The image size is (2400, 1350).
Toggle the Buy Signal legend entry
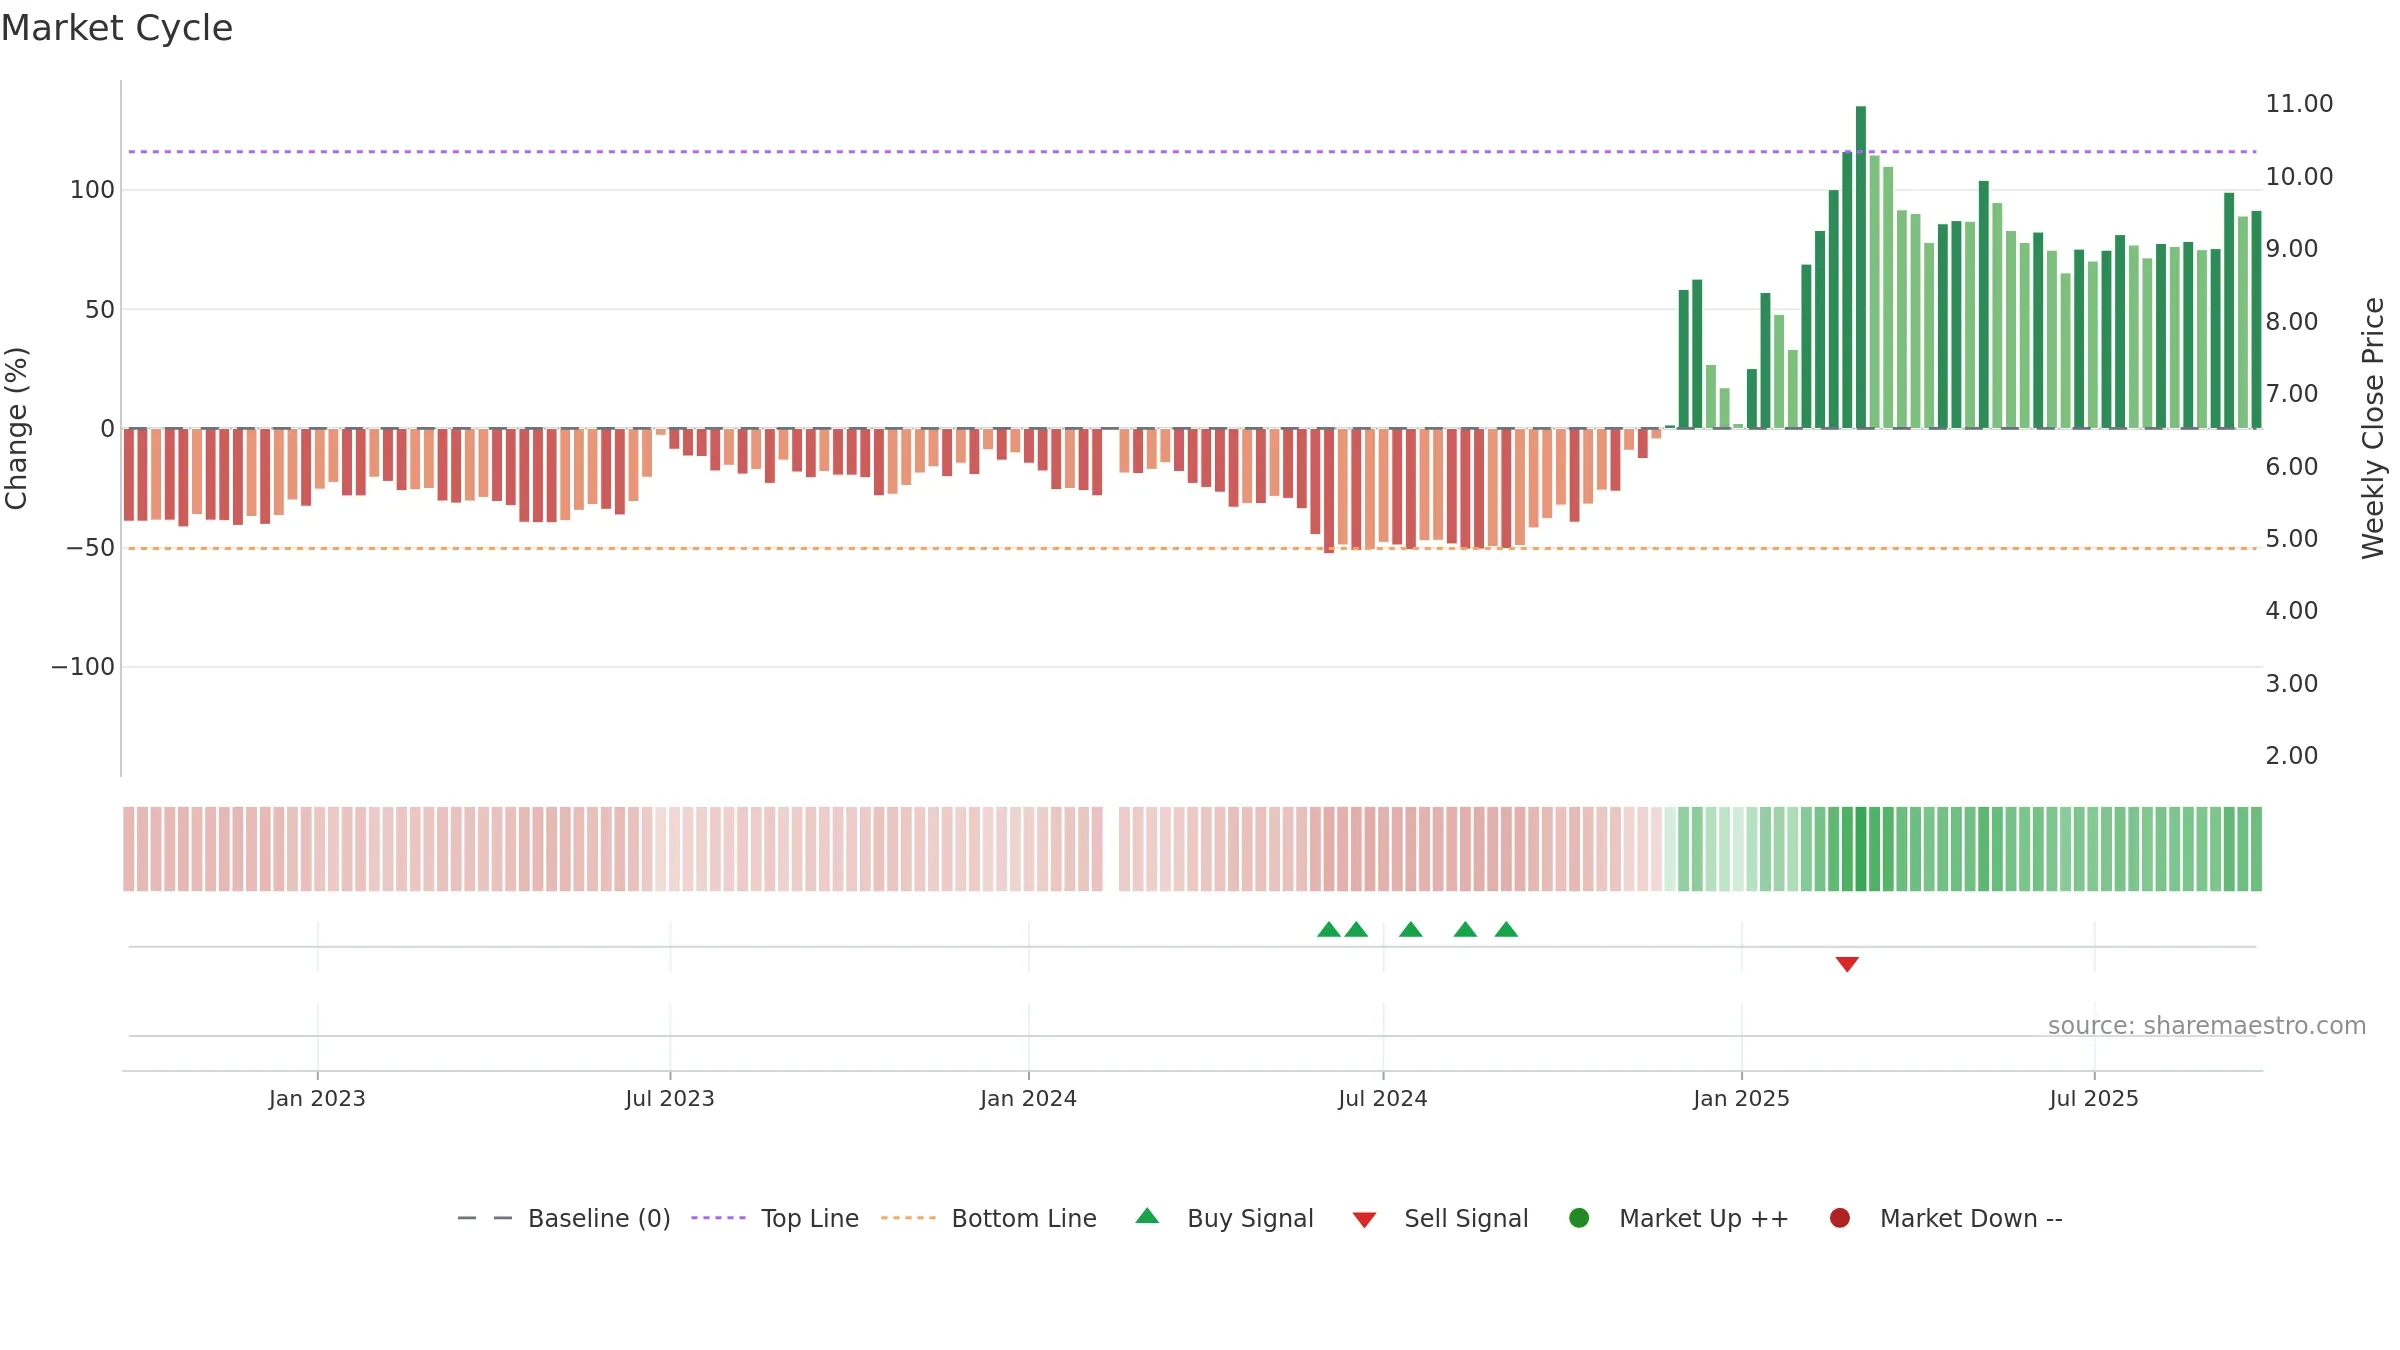(1225, 1218)
